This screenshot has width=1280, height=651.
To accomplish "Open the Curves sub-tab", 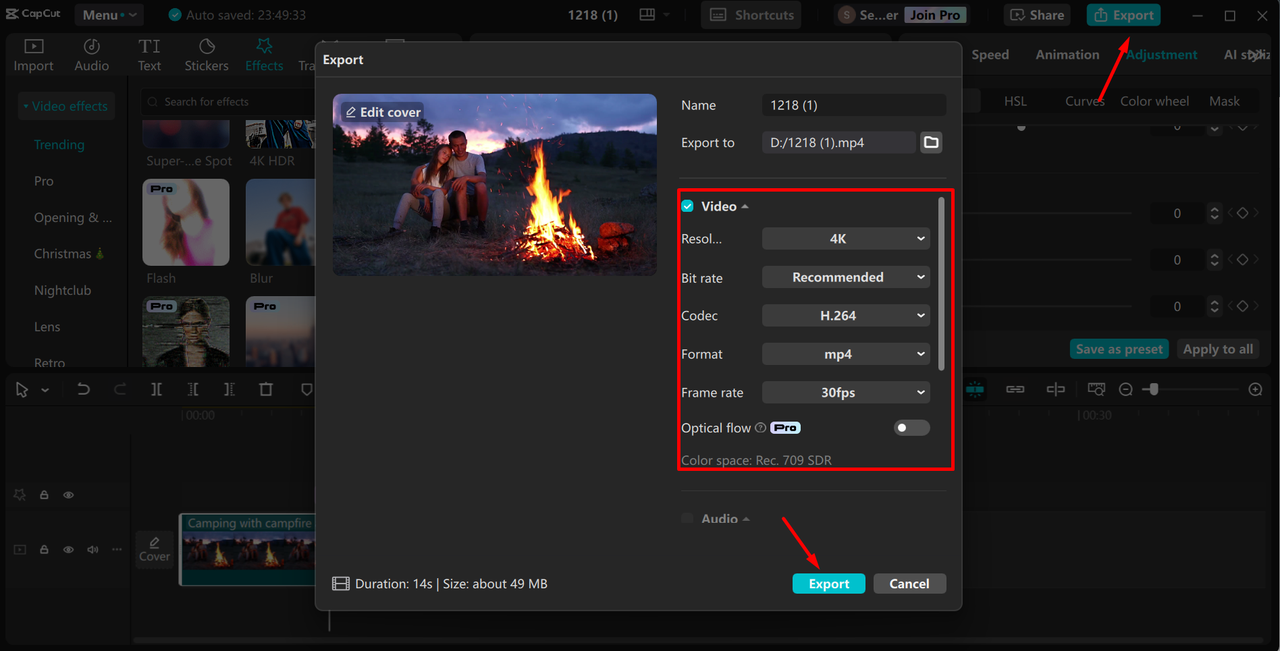I will pos(1084,101).
